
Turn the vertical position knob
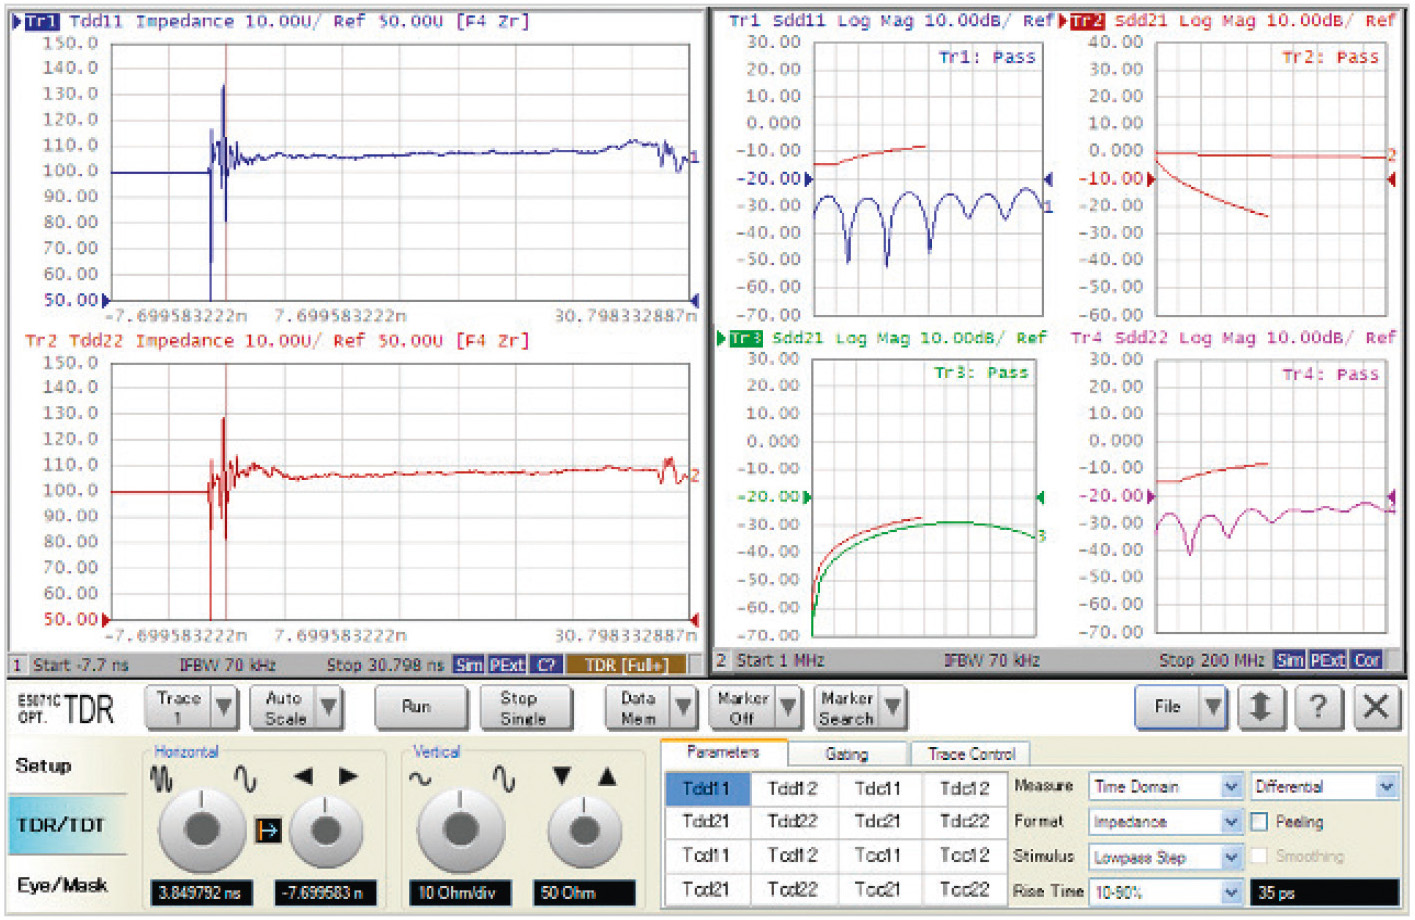click(584, 829)
